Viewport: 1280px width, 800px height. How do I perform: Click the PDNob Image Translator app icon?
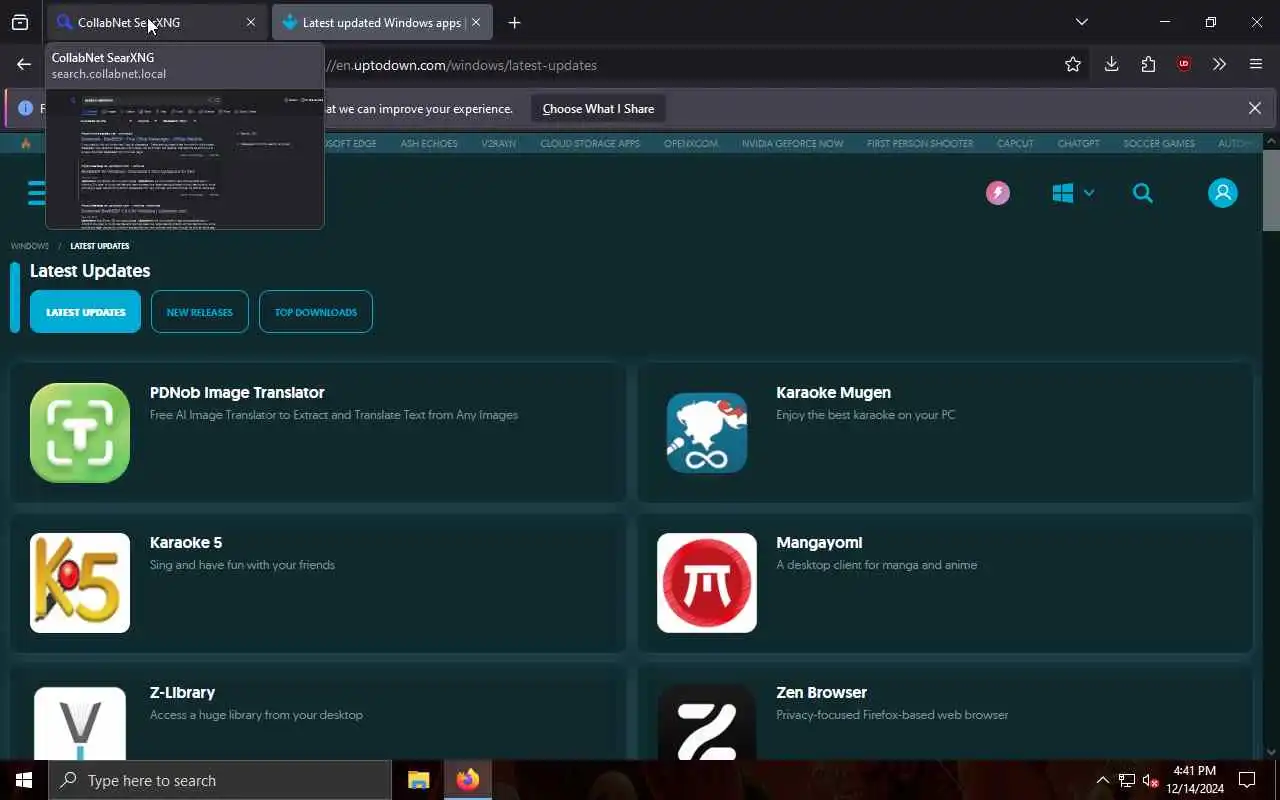tap(80, 433)
